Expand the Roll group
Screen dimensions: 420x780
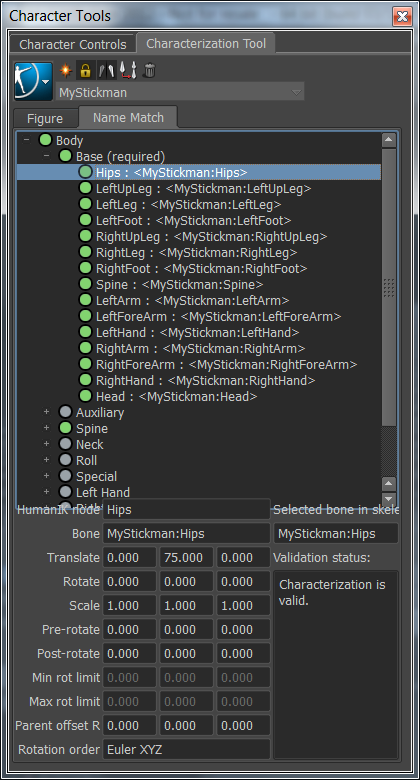click(x=46, y=460)
